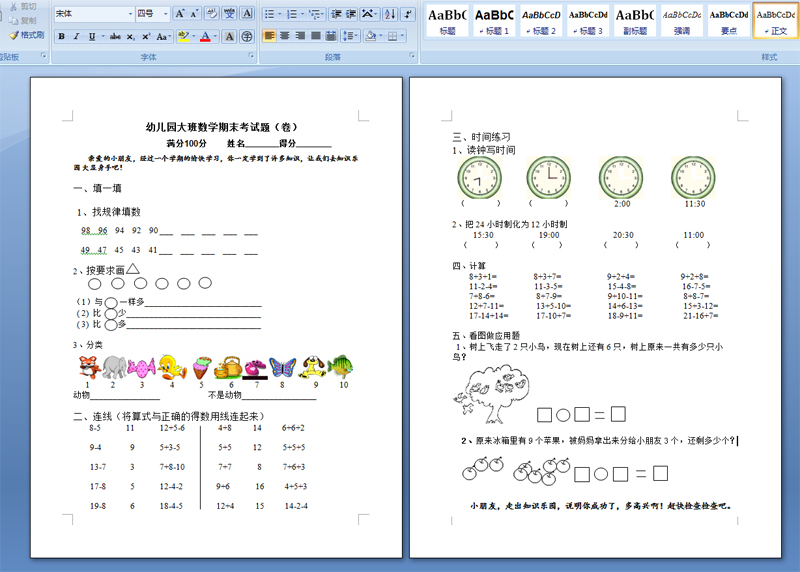Apply the 强调 style

(x=682, y=21)
